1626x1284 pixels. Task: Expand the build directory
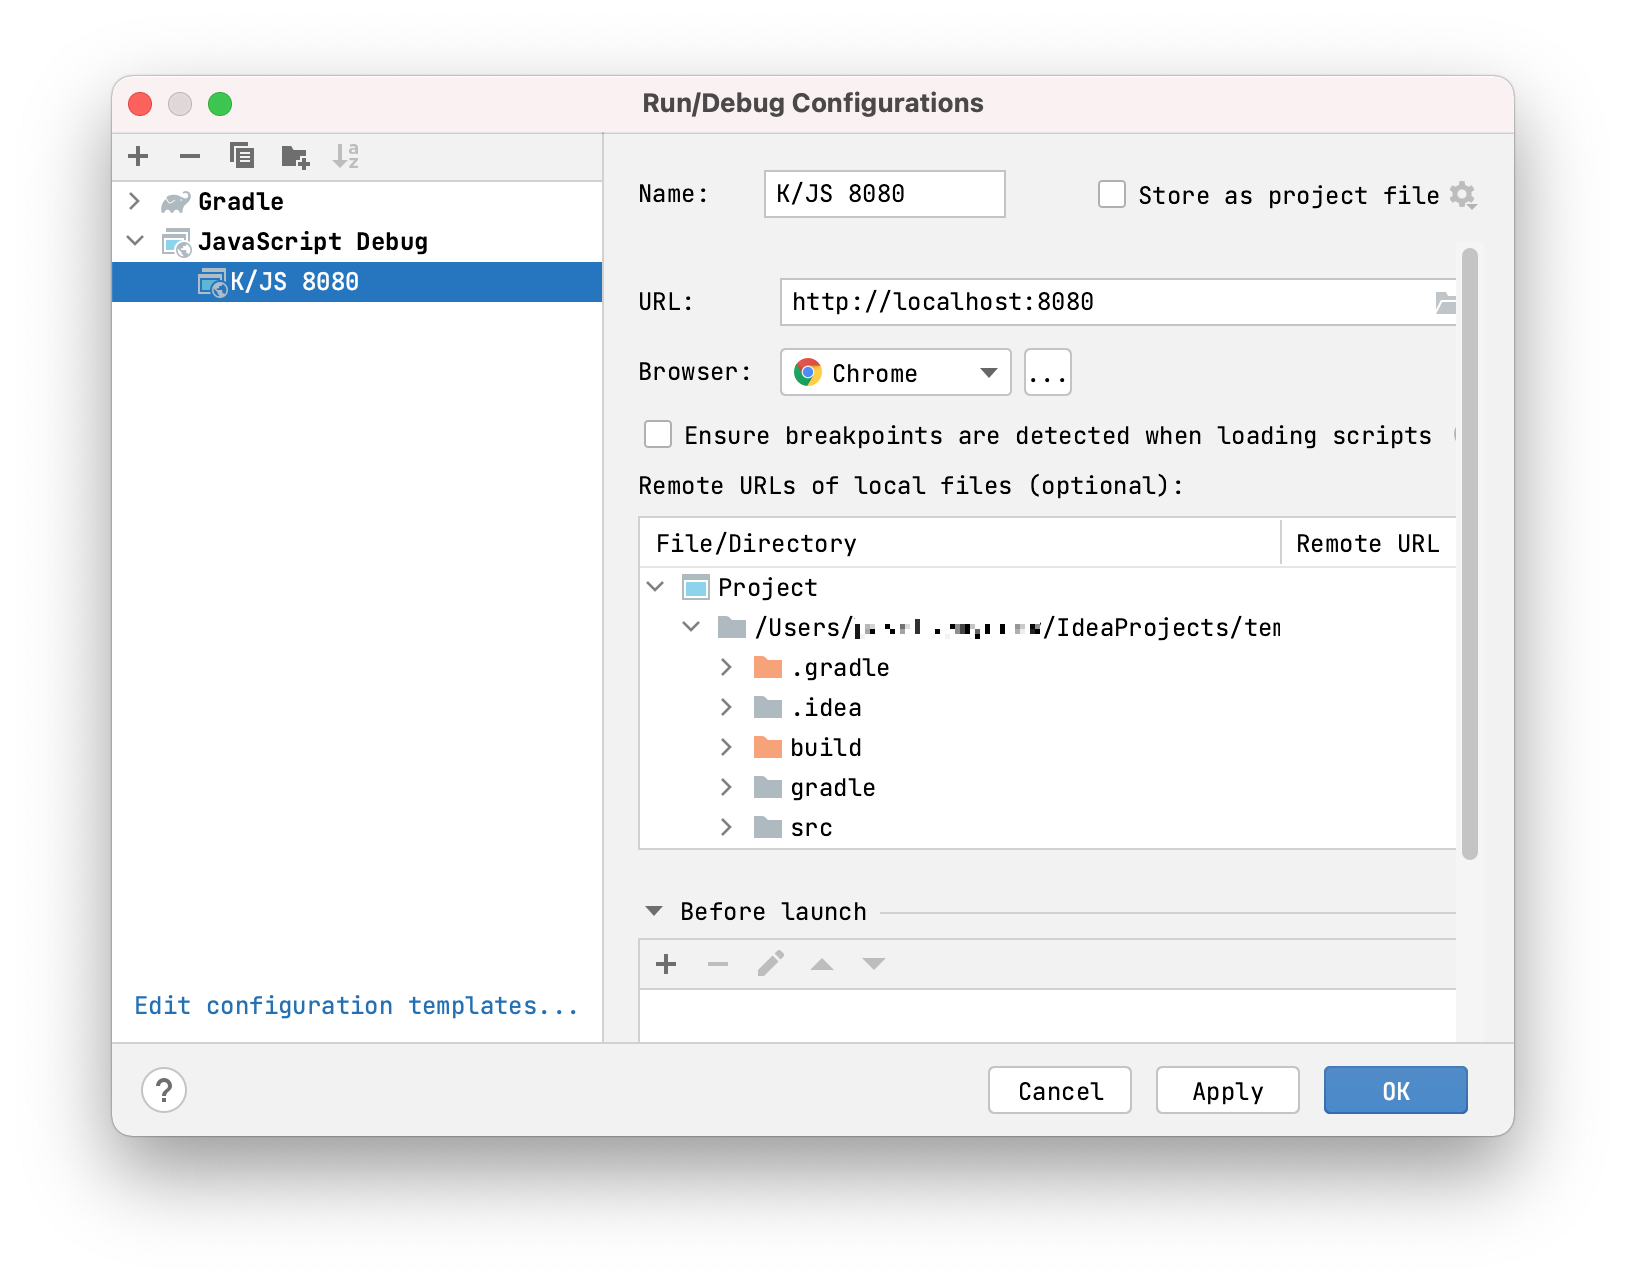(x=727, y=747)
